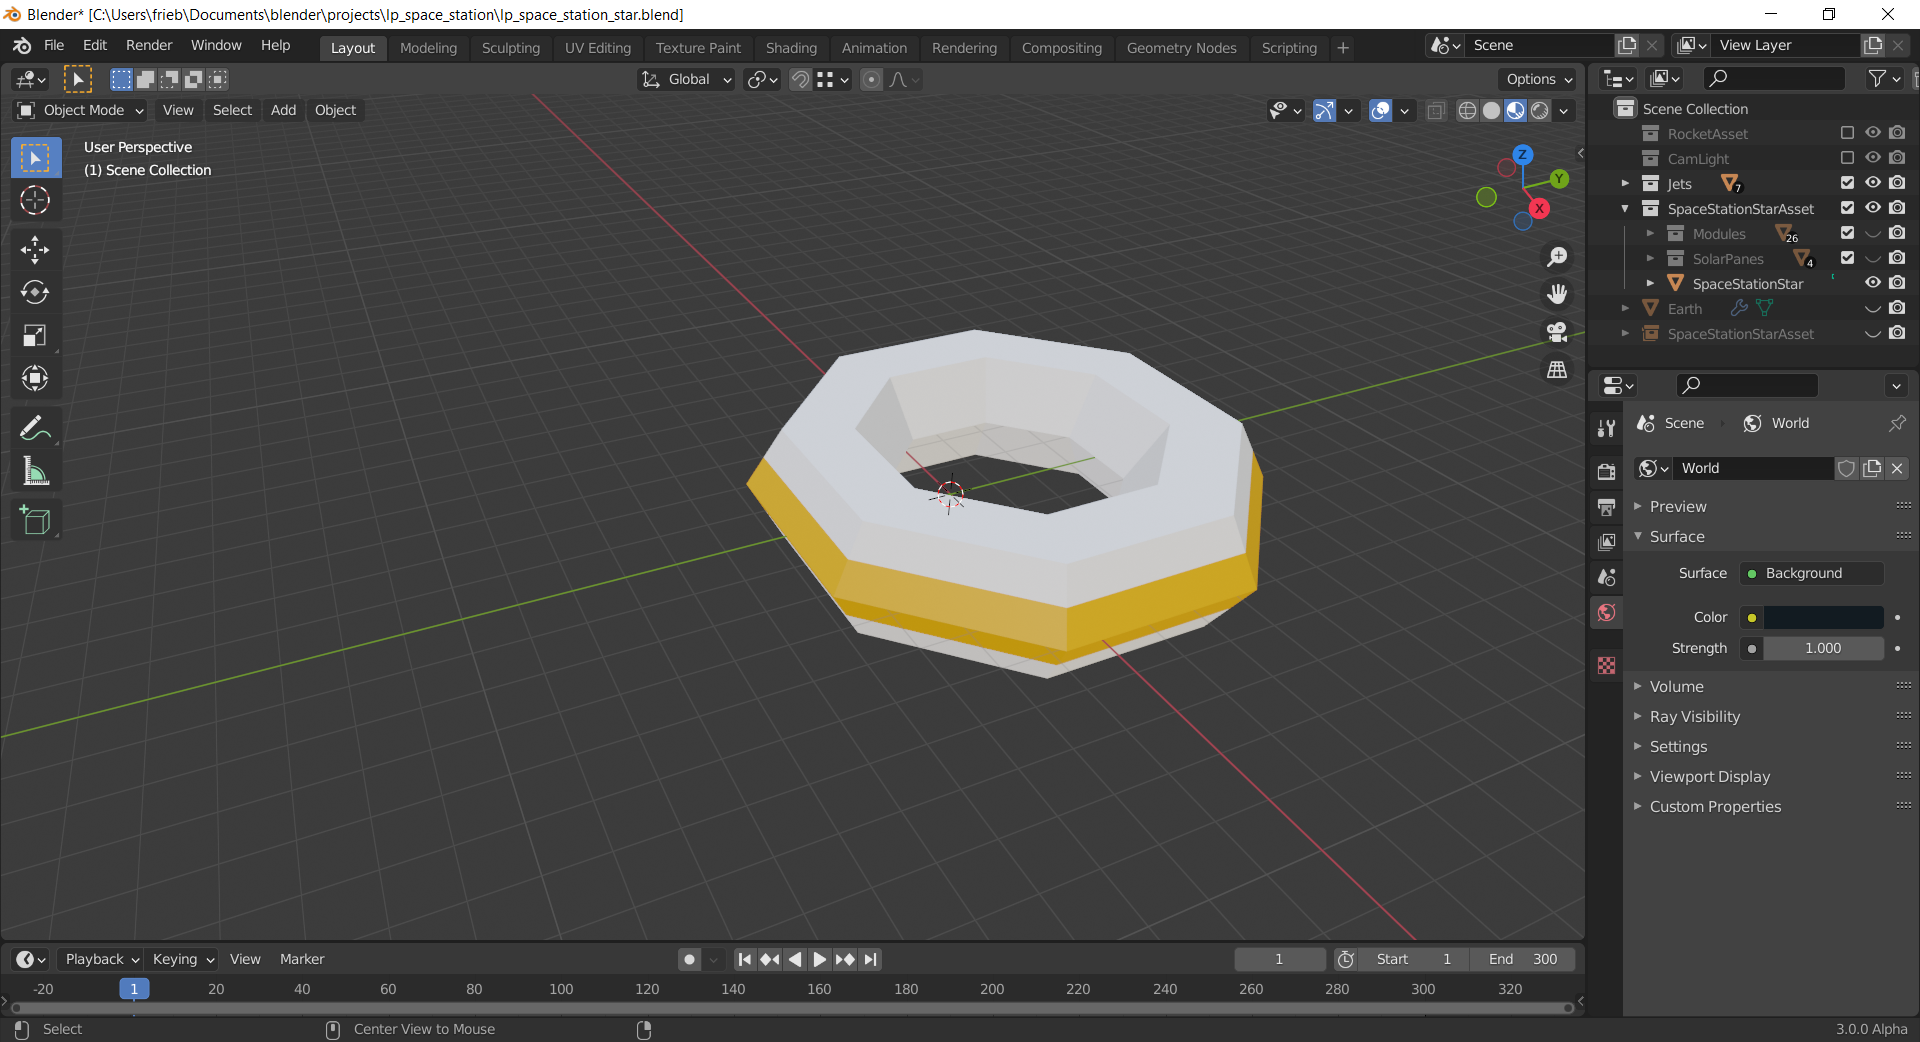
Task: Open the Global transform orientation dropdown
Action: [x=687, y=80]
